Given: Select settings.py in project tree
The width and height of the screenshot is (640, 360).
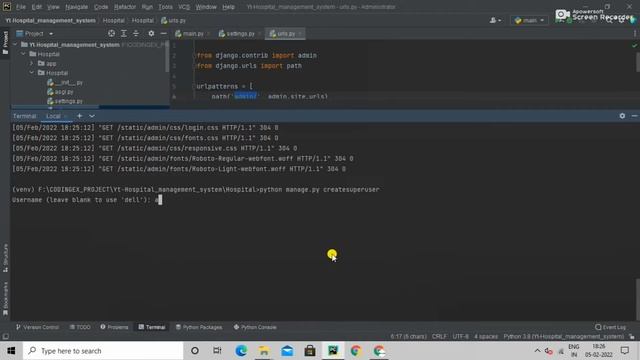Looking at the screenshot, I should [x=64, y=101].
